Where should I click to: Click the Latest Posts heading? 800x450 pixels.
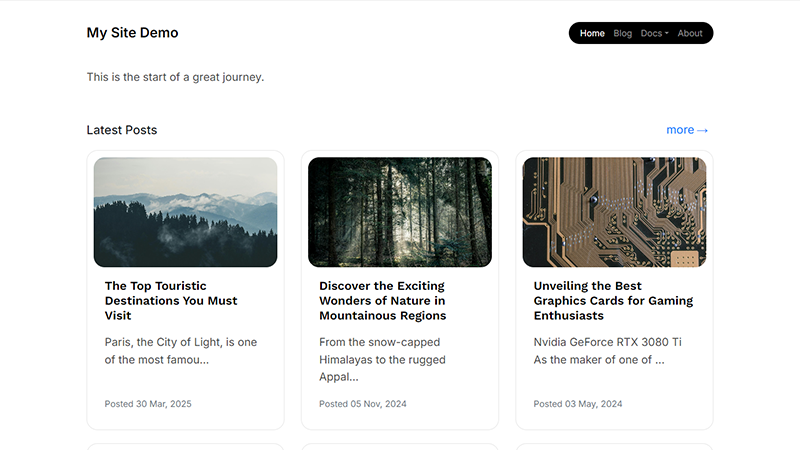tap(122, 130)
